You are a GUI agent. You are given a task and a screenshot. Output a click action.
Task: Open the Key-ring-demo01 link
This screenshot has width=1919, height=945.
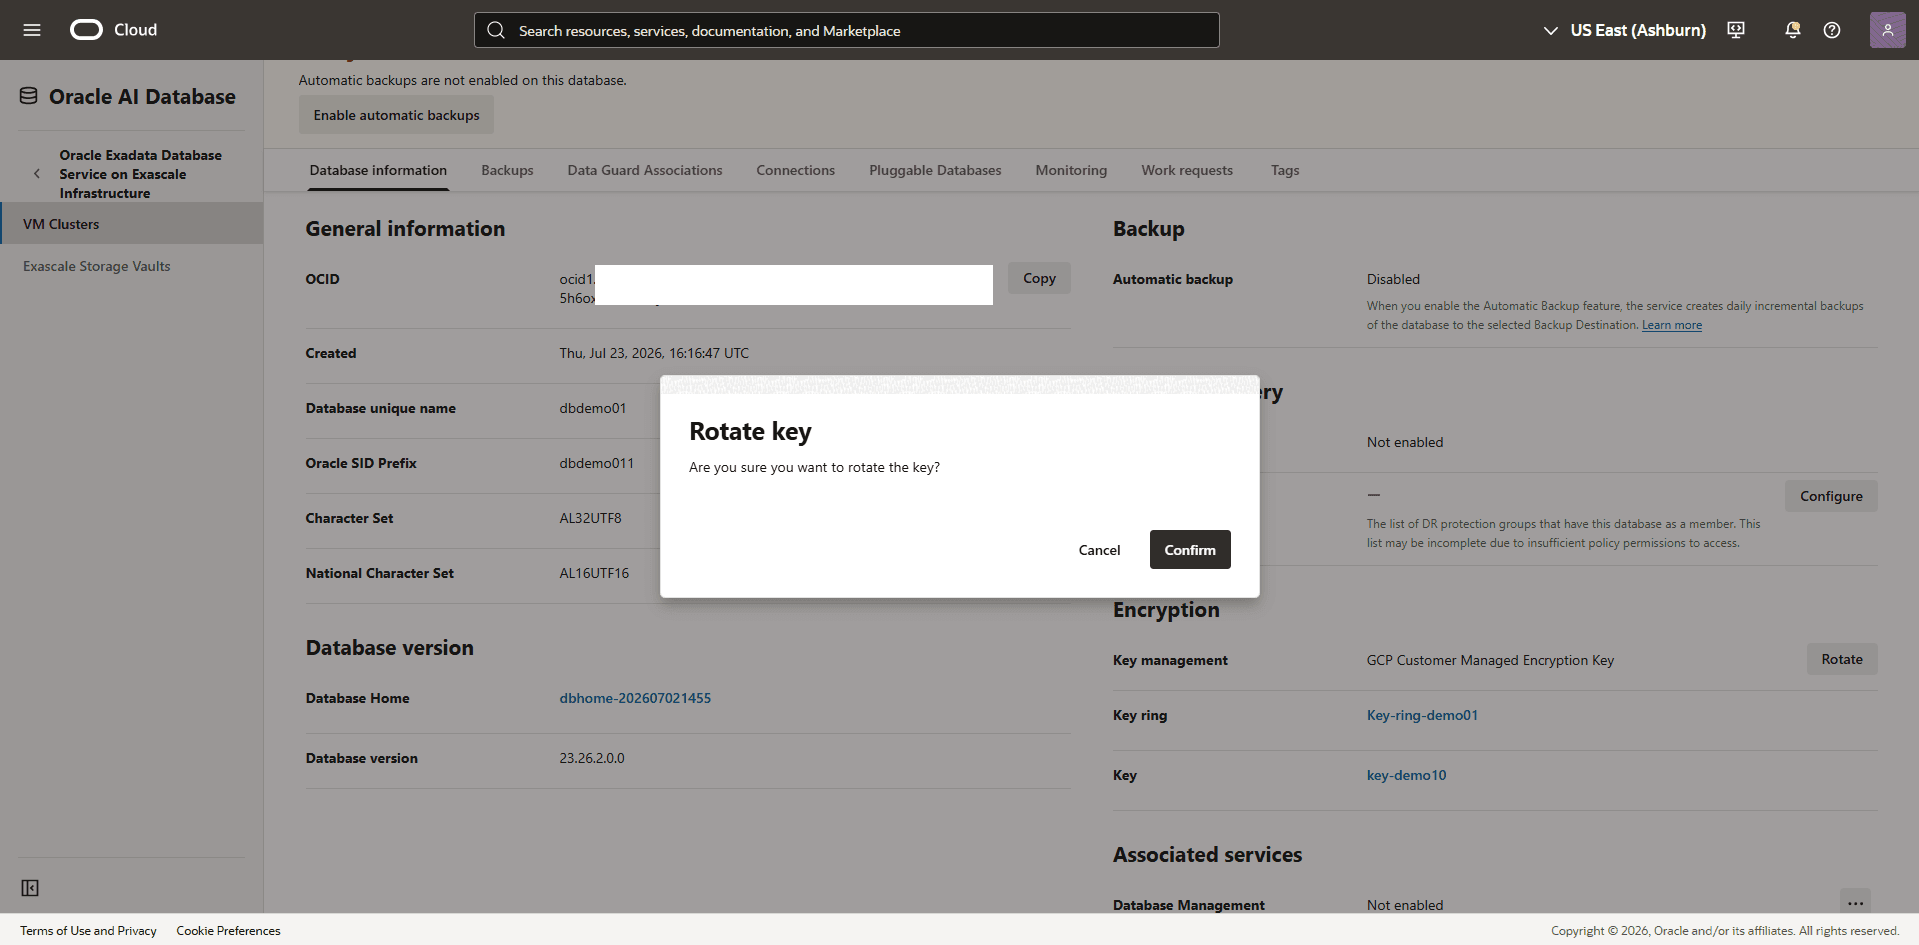click(1422, 715)
